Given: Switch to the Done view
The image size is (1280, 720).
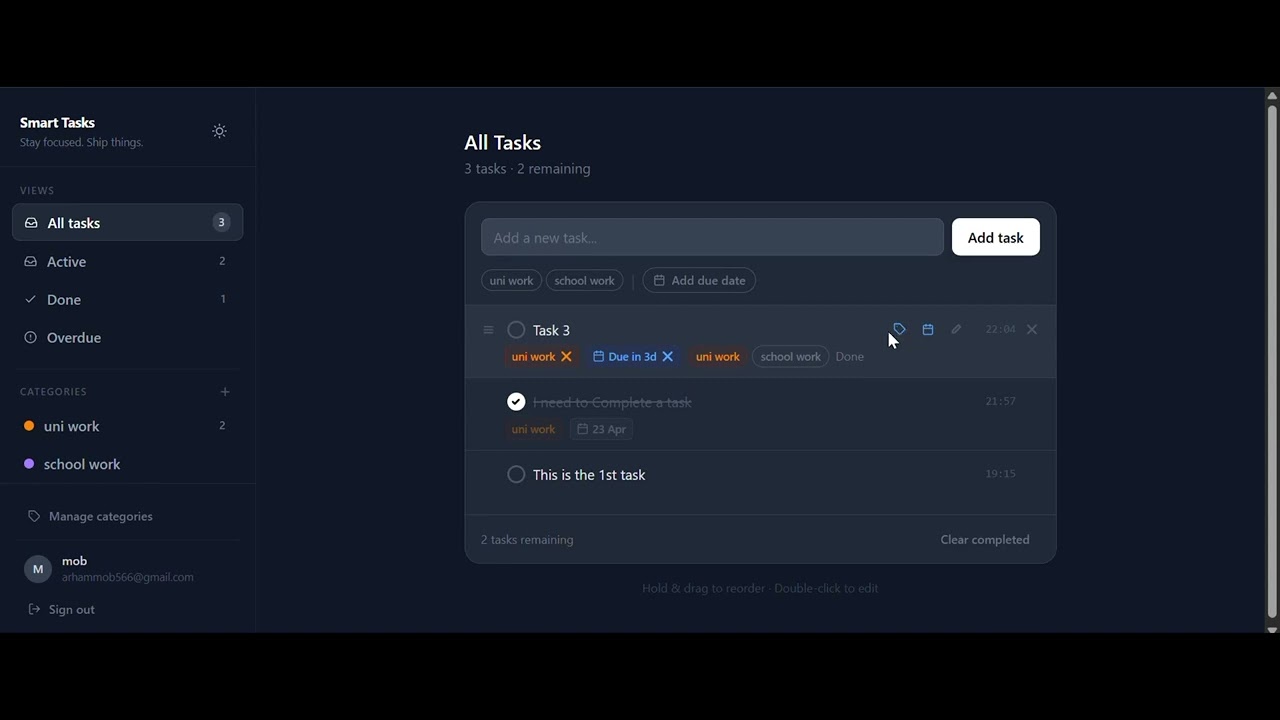Looking at the screenshot, I should pyautogui.click(x=127, y=299).
